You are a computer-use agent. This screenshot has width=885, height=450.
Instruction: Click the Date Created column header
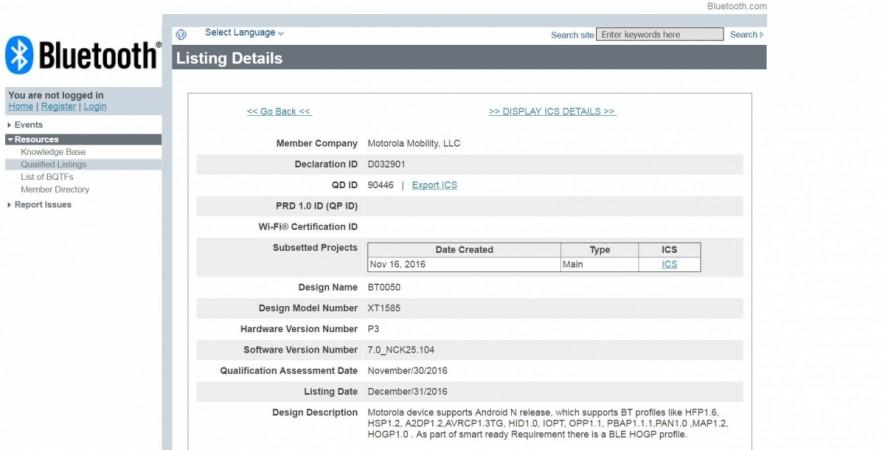464,250
